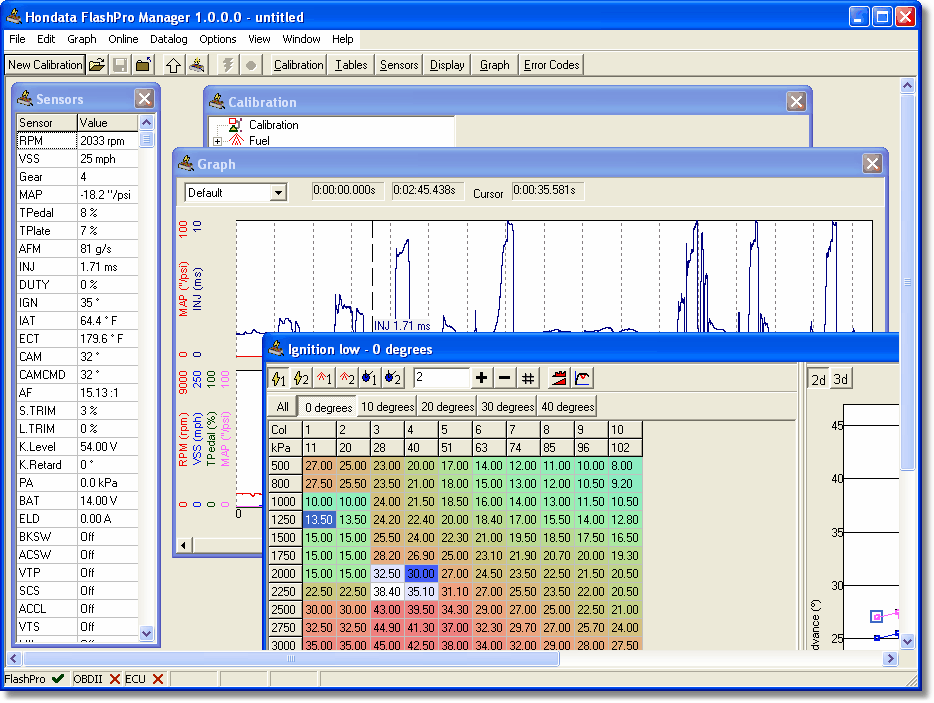934x703 pixels.
Task: Select the Ignition table 1 lightning icon
Action: coord(279,378)
